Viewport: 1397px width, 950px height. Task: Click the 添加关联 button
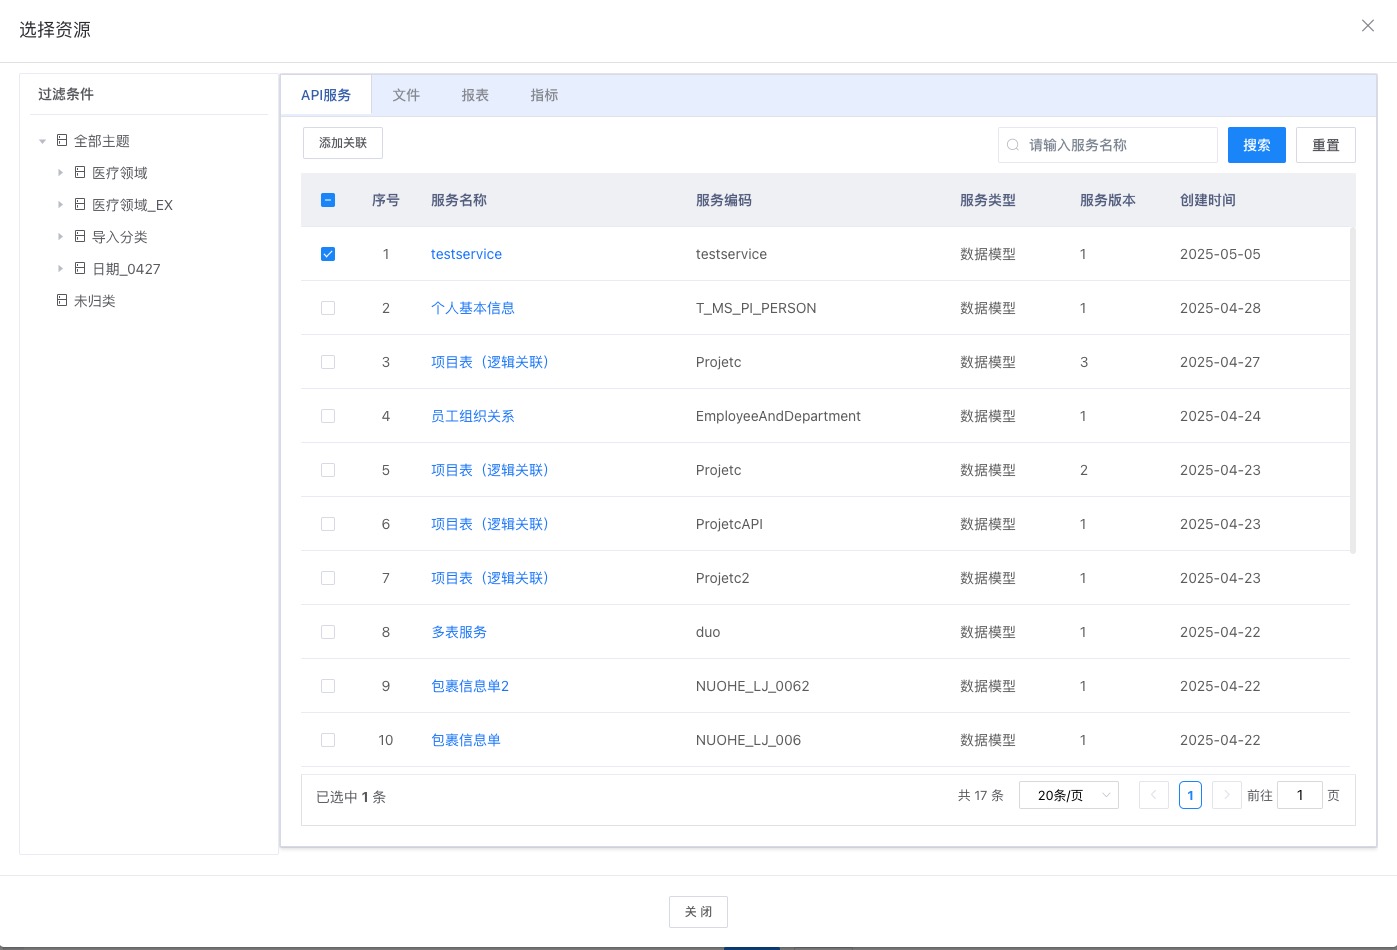tap(343, 143)
